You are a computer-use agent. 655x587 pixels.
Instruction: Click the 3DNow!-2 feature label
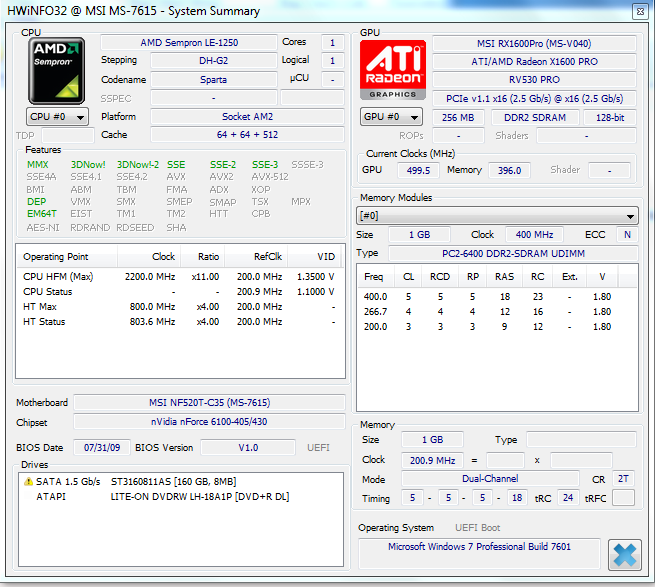138,165
